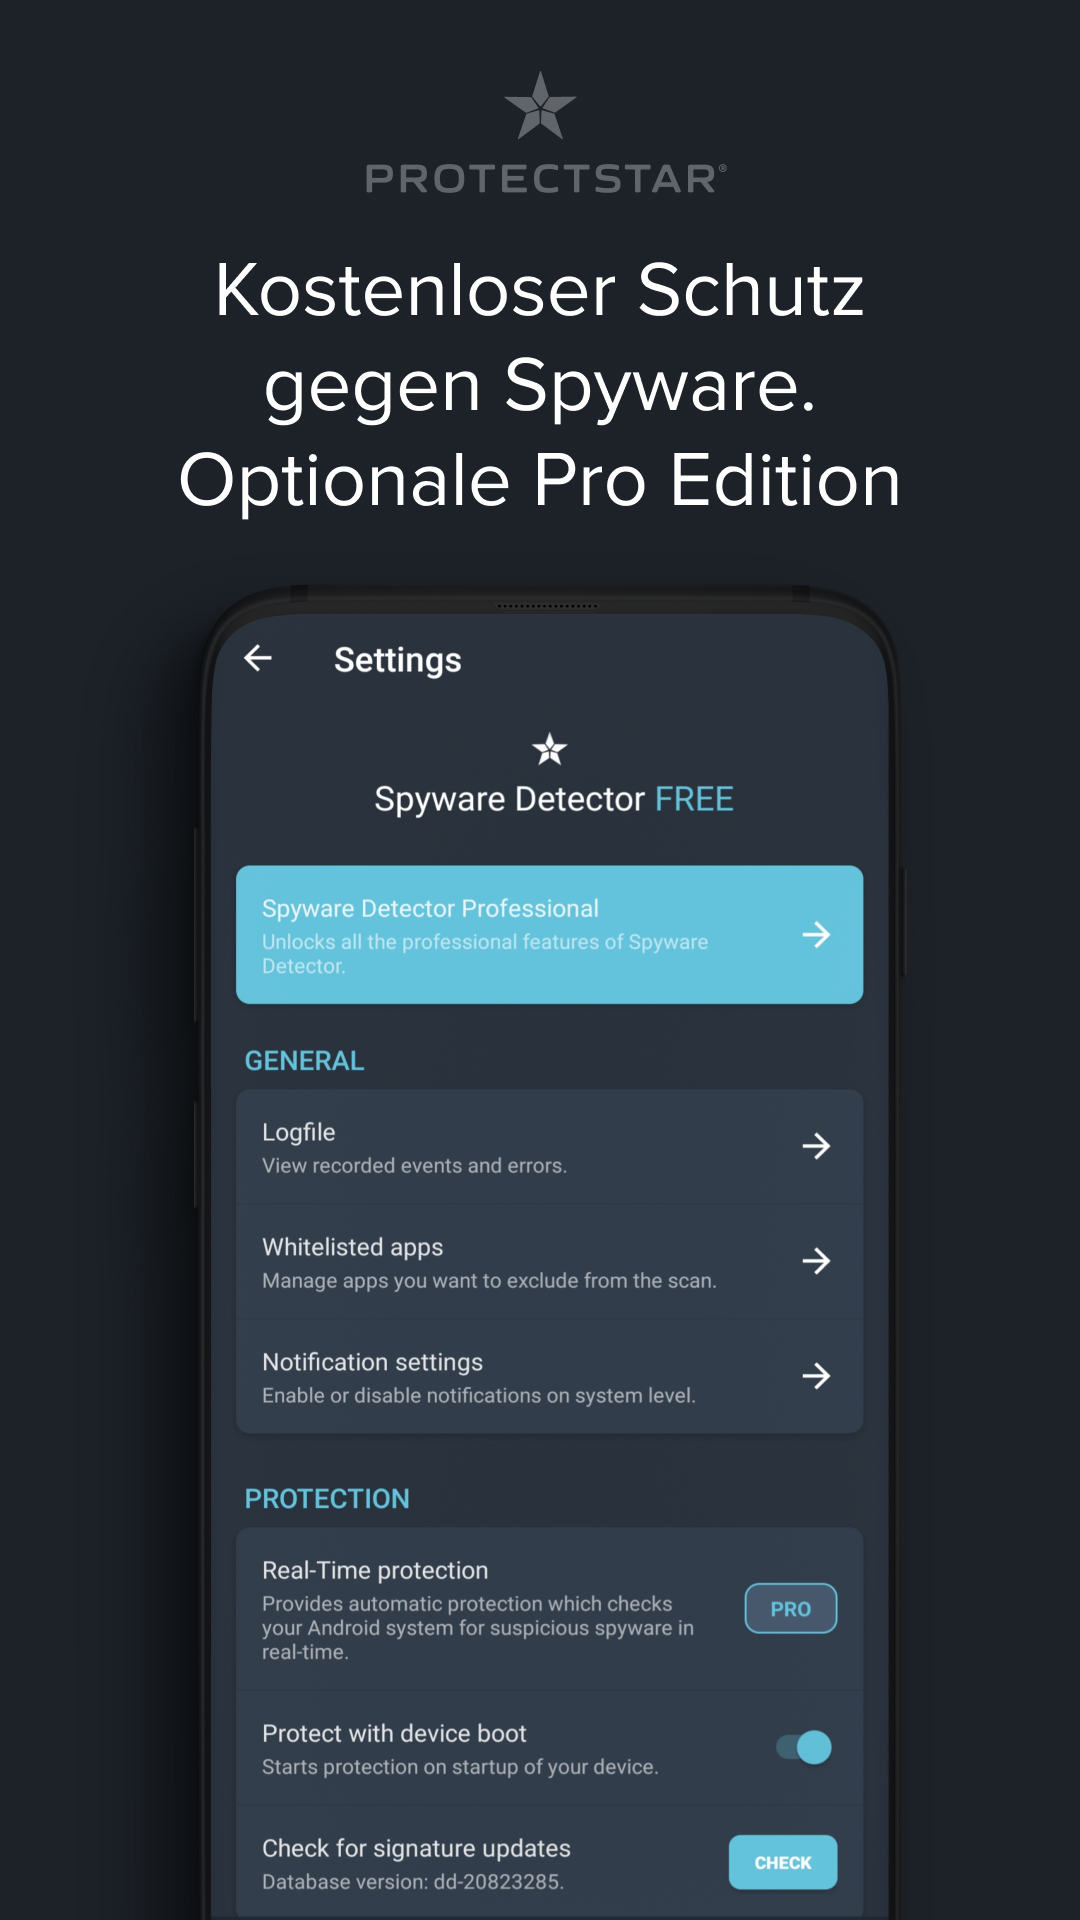1080x1920 pixels.
Task: Tap the back arrow beside Settings
Action: [x=258, y=658]
